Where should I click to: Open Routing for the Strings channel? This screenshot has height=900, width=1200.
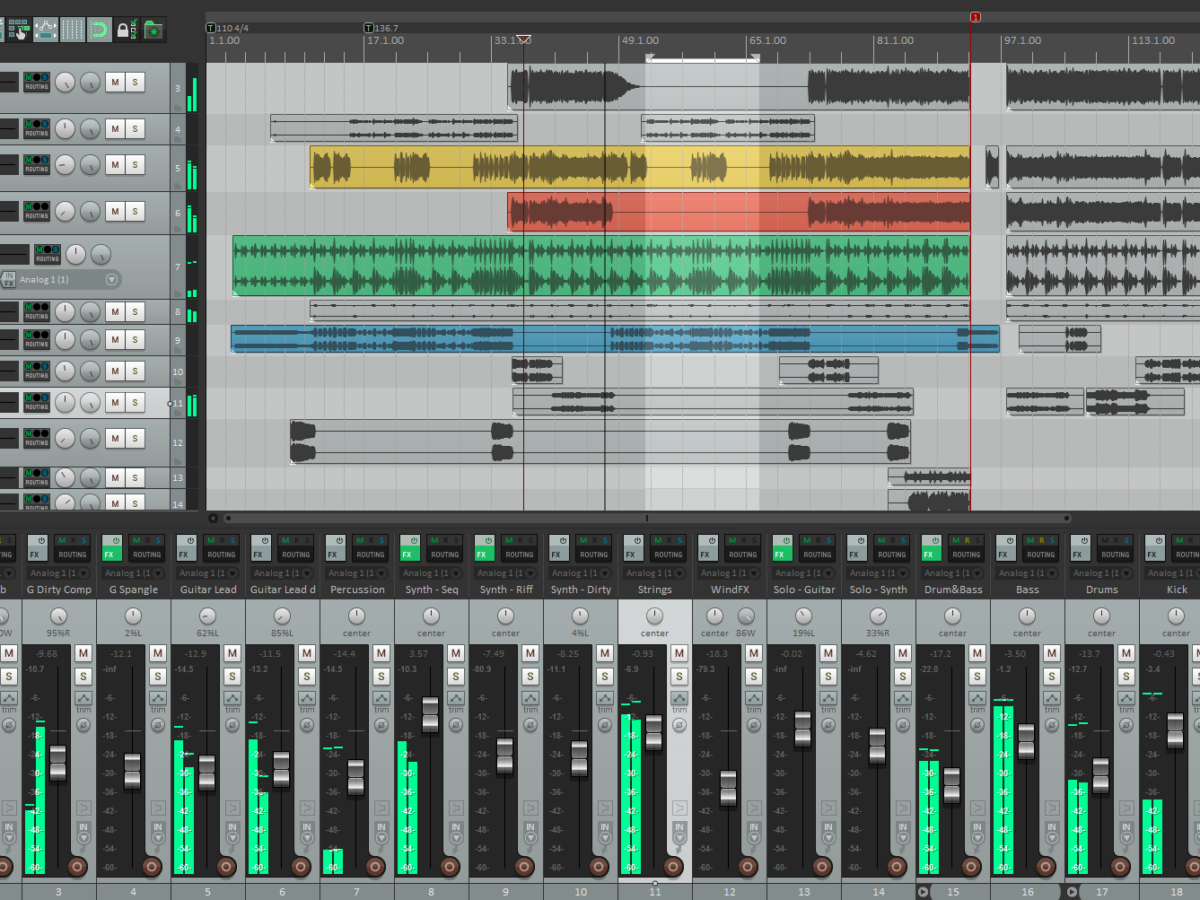pyautogui.click(x=668, y=554)
